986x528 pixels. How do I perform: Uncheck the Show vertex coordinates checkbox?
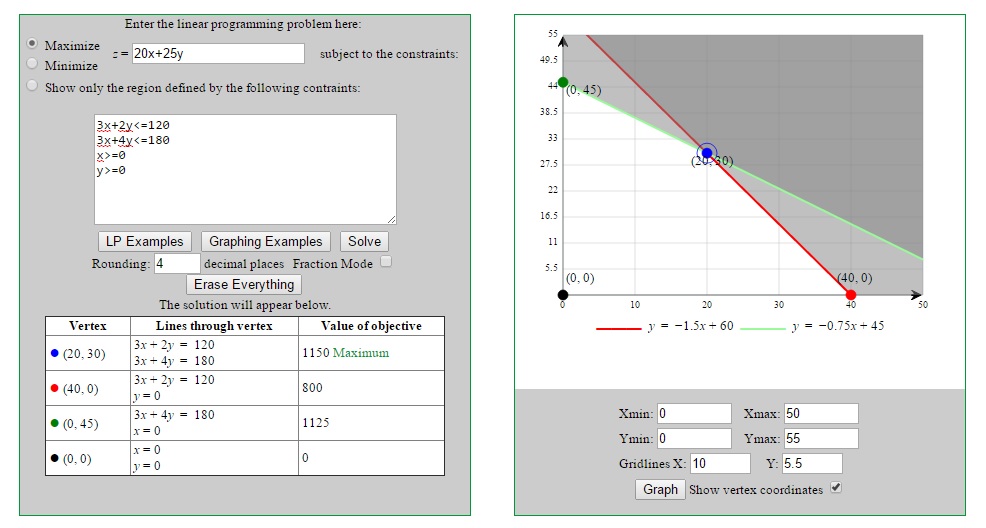(836, 488)
